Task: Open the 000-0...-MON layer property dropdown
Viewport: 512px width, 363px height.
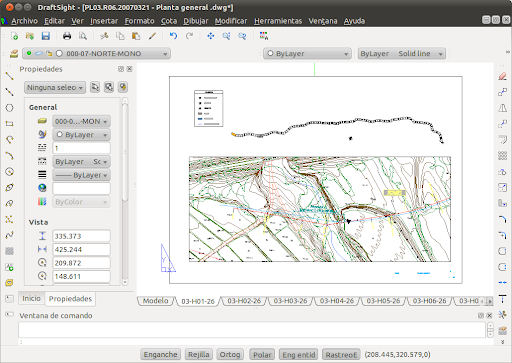Action: pyautogui.click(x=81, y=121)
